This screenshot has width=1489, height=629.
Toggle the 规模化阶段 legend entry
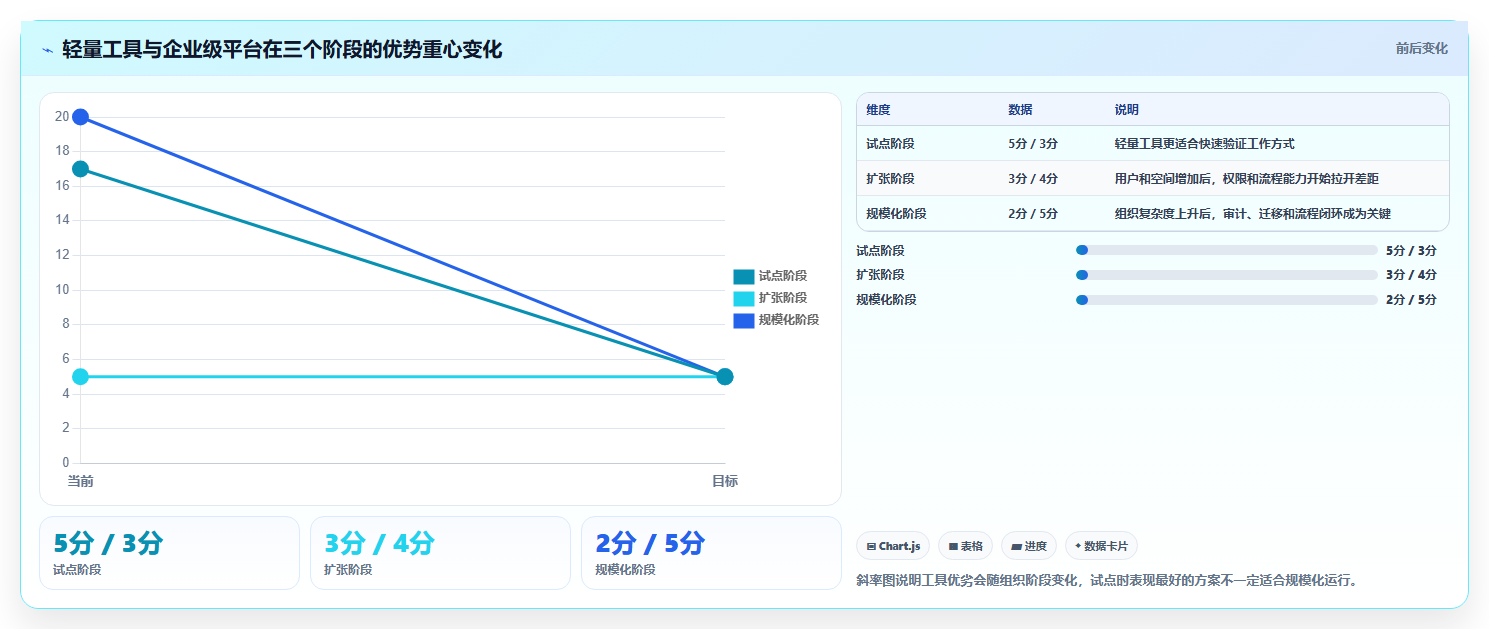coord(776,320)
